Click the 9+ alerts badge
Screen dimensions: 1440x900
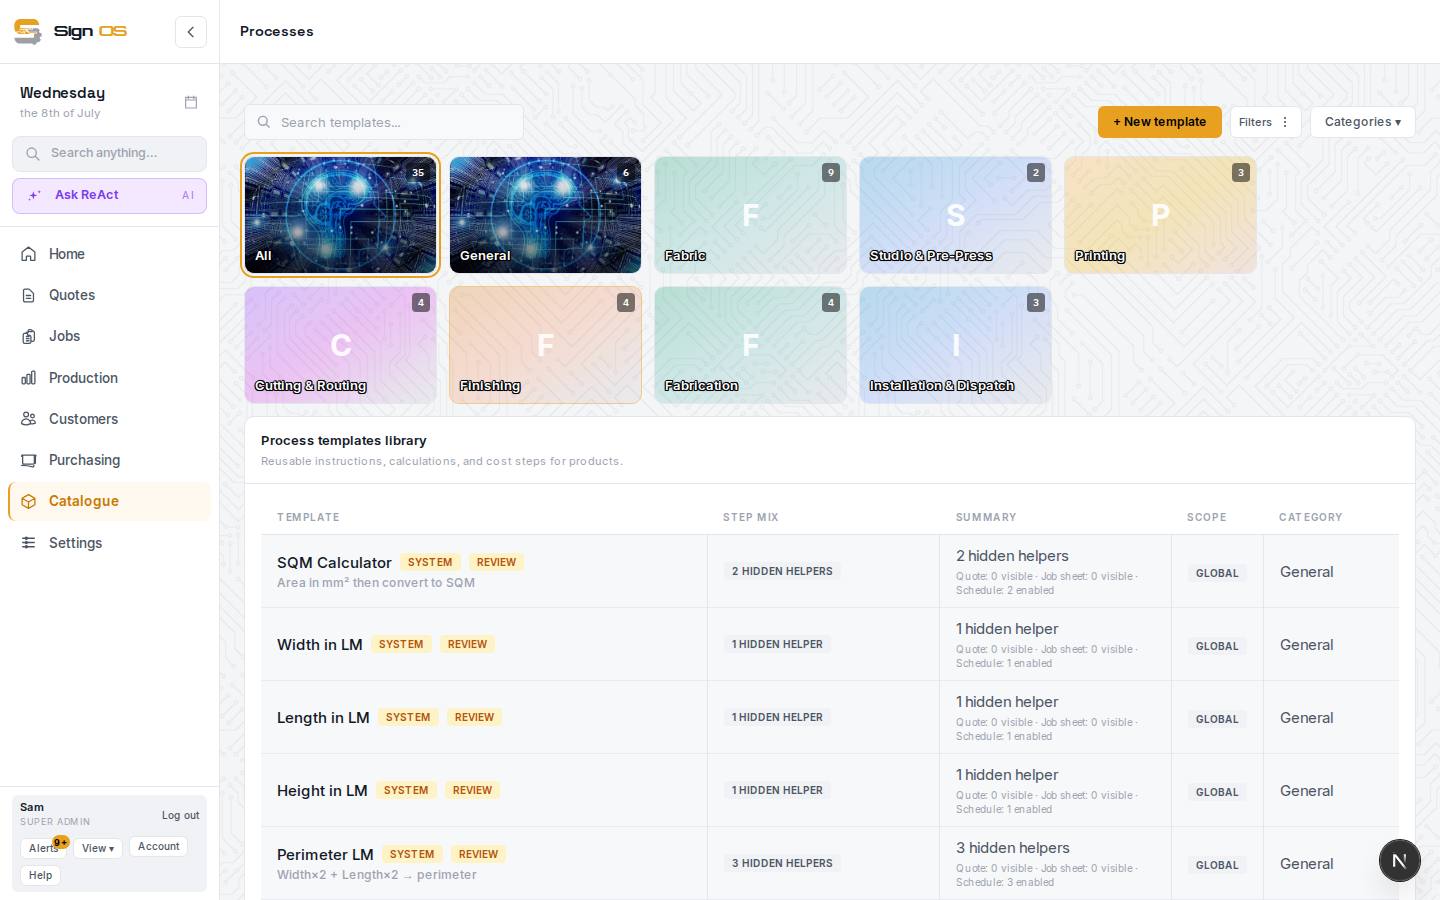(61, 842)
